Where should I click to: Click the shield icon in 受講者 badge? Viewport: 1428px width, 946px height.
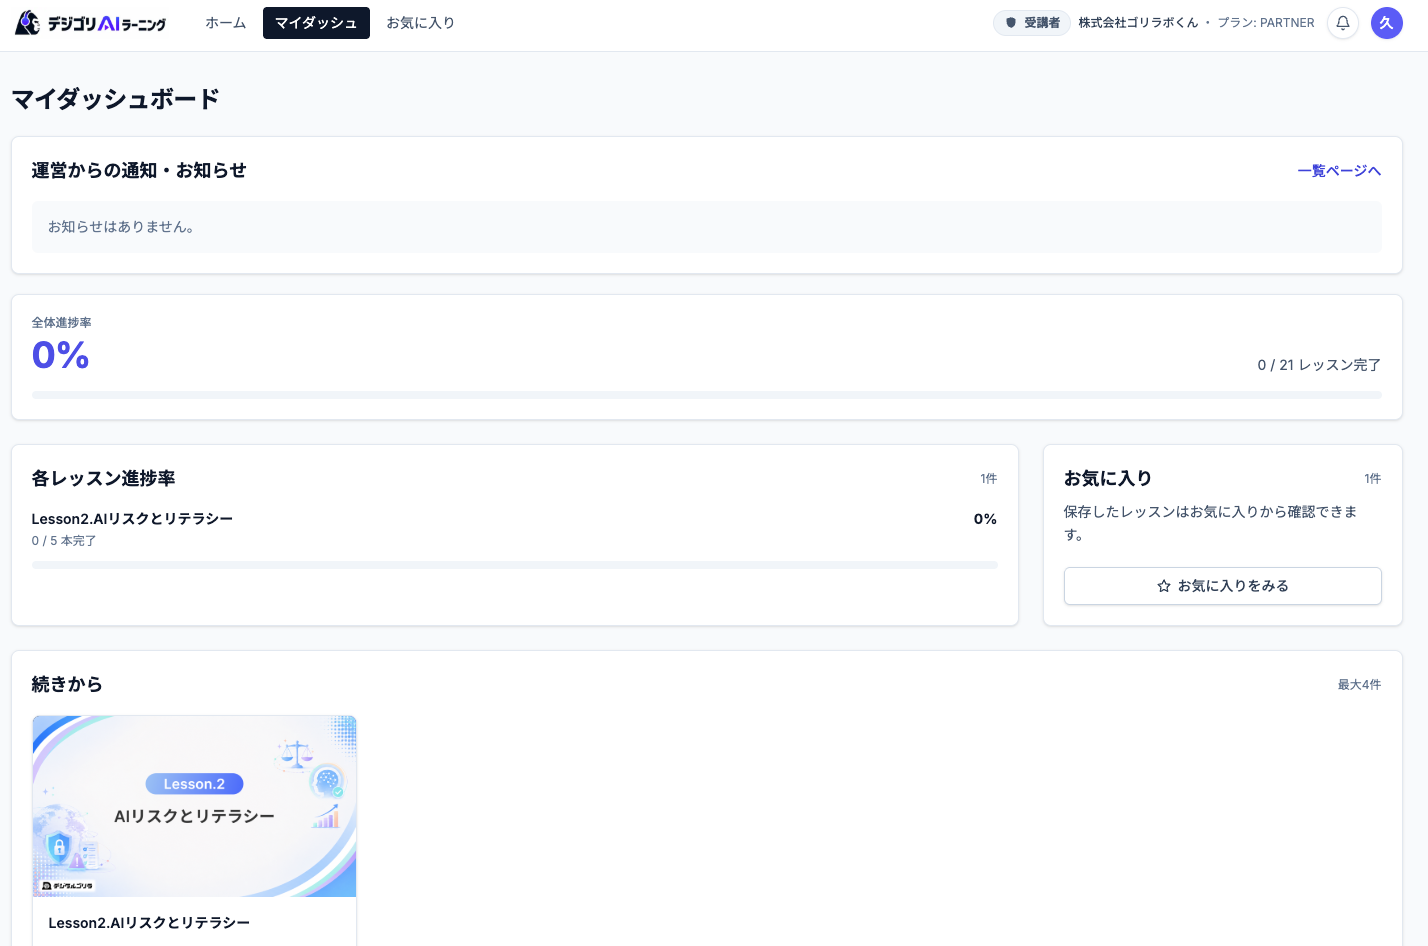(1011, 23)
